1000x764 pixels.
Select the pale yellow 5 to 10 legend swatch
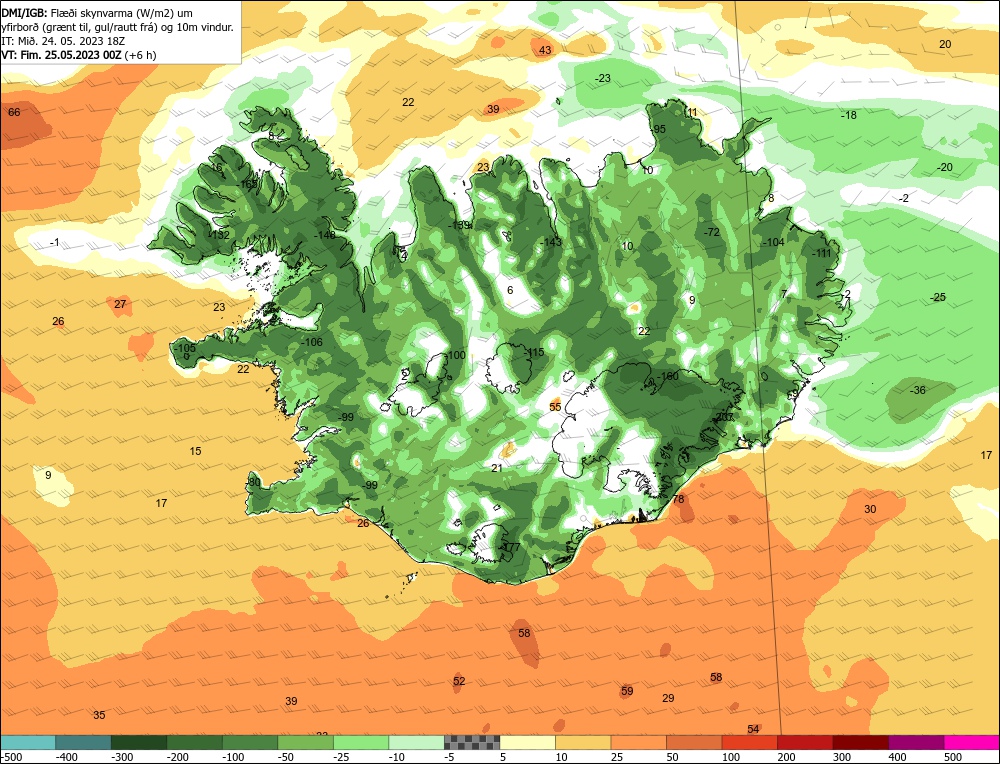pos(527,742)
